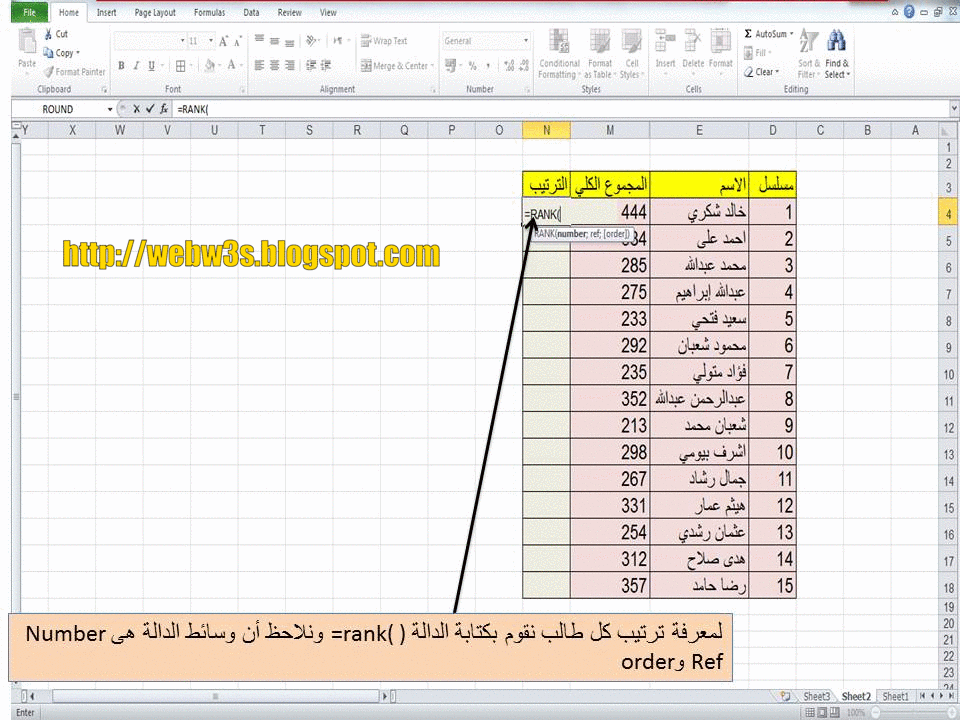Switch to the Review tab
Image resolution: width=960 pixels, height=720 pixels.
click(x=290, y=12)
